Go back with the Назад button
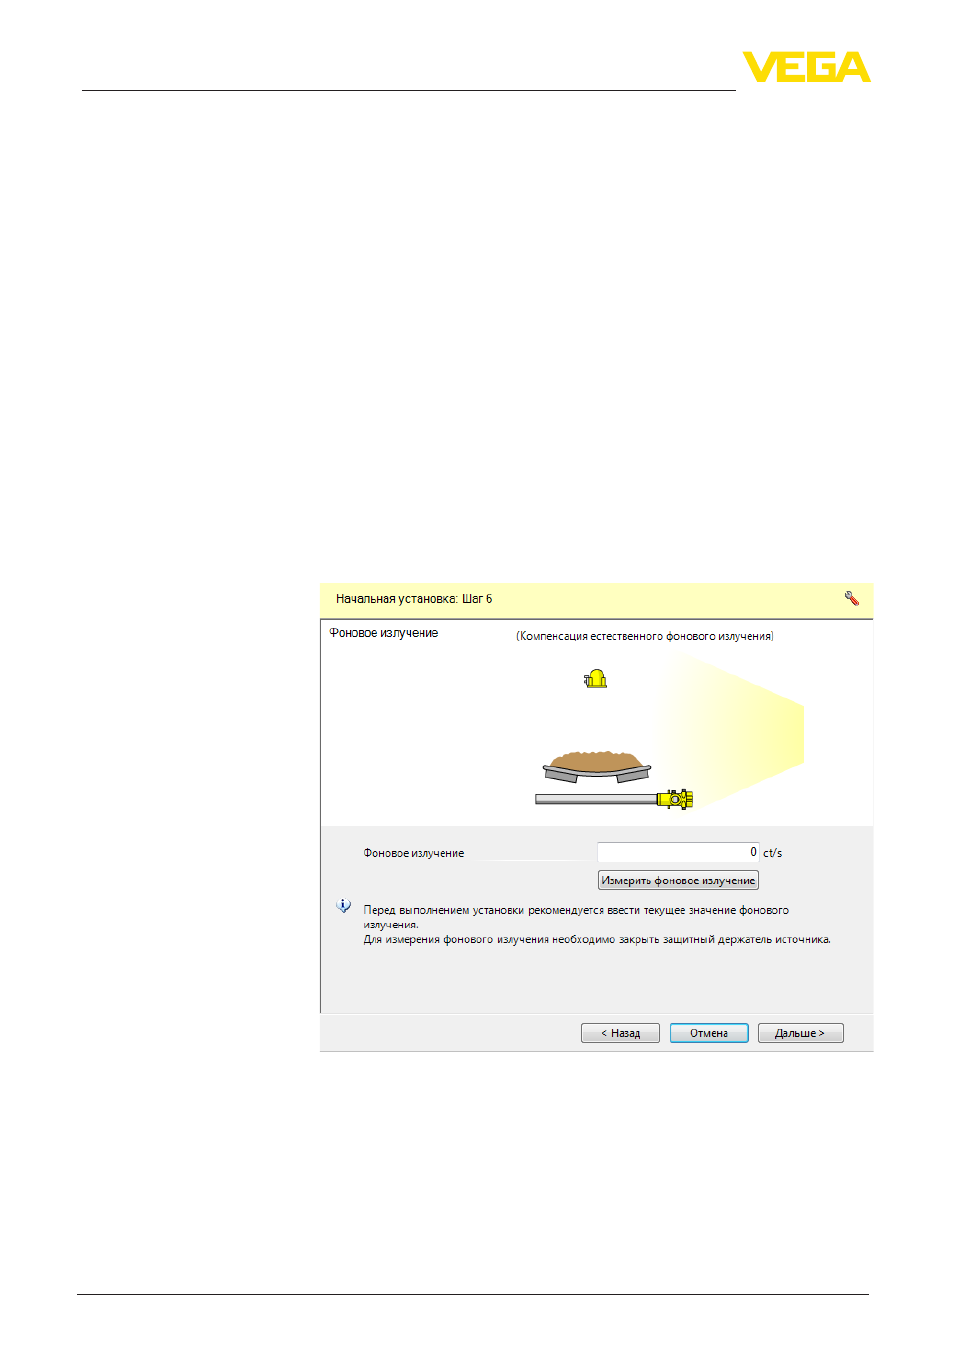The image size is (953, 1352). click(620, 1033)
